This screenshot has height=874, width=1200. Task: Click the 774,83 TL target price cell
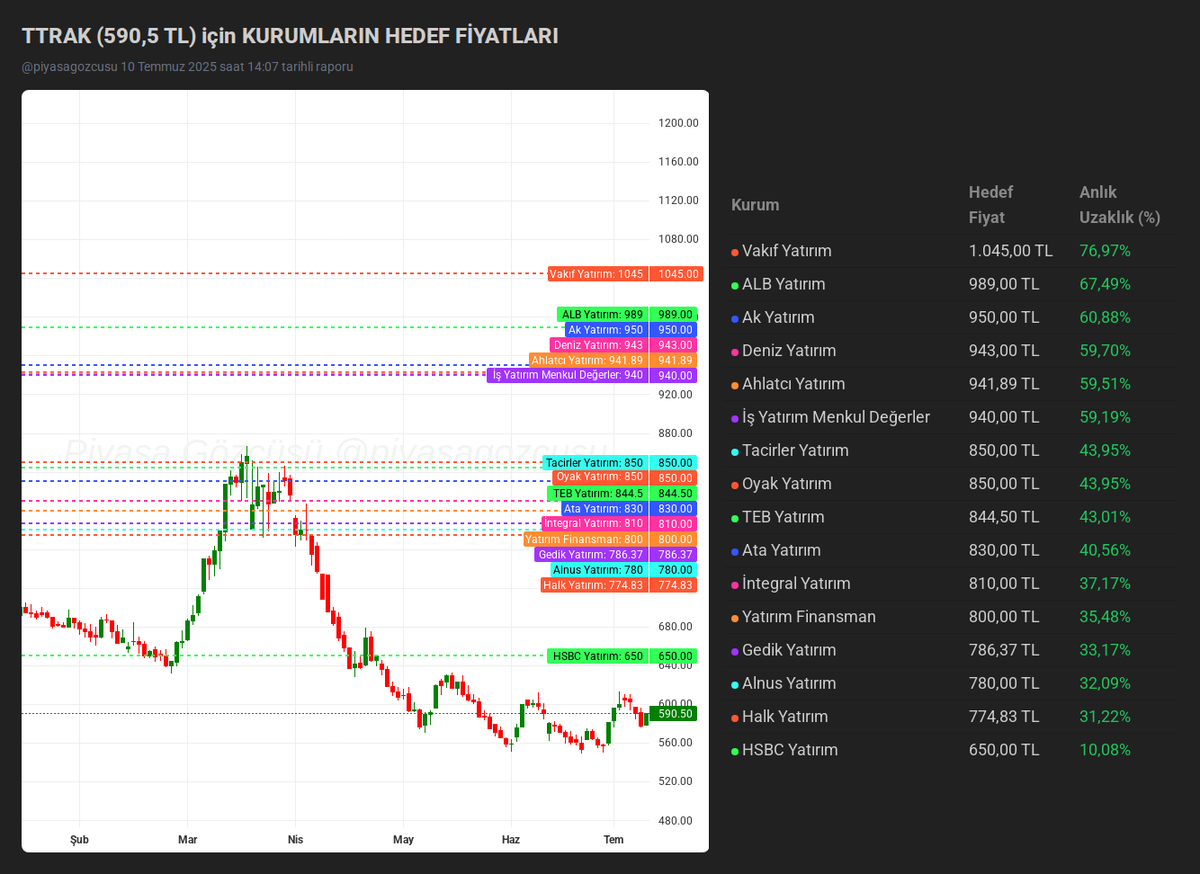click(1004, 716)
